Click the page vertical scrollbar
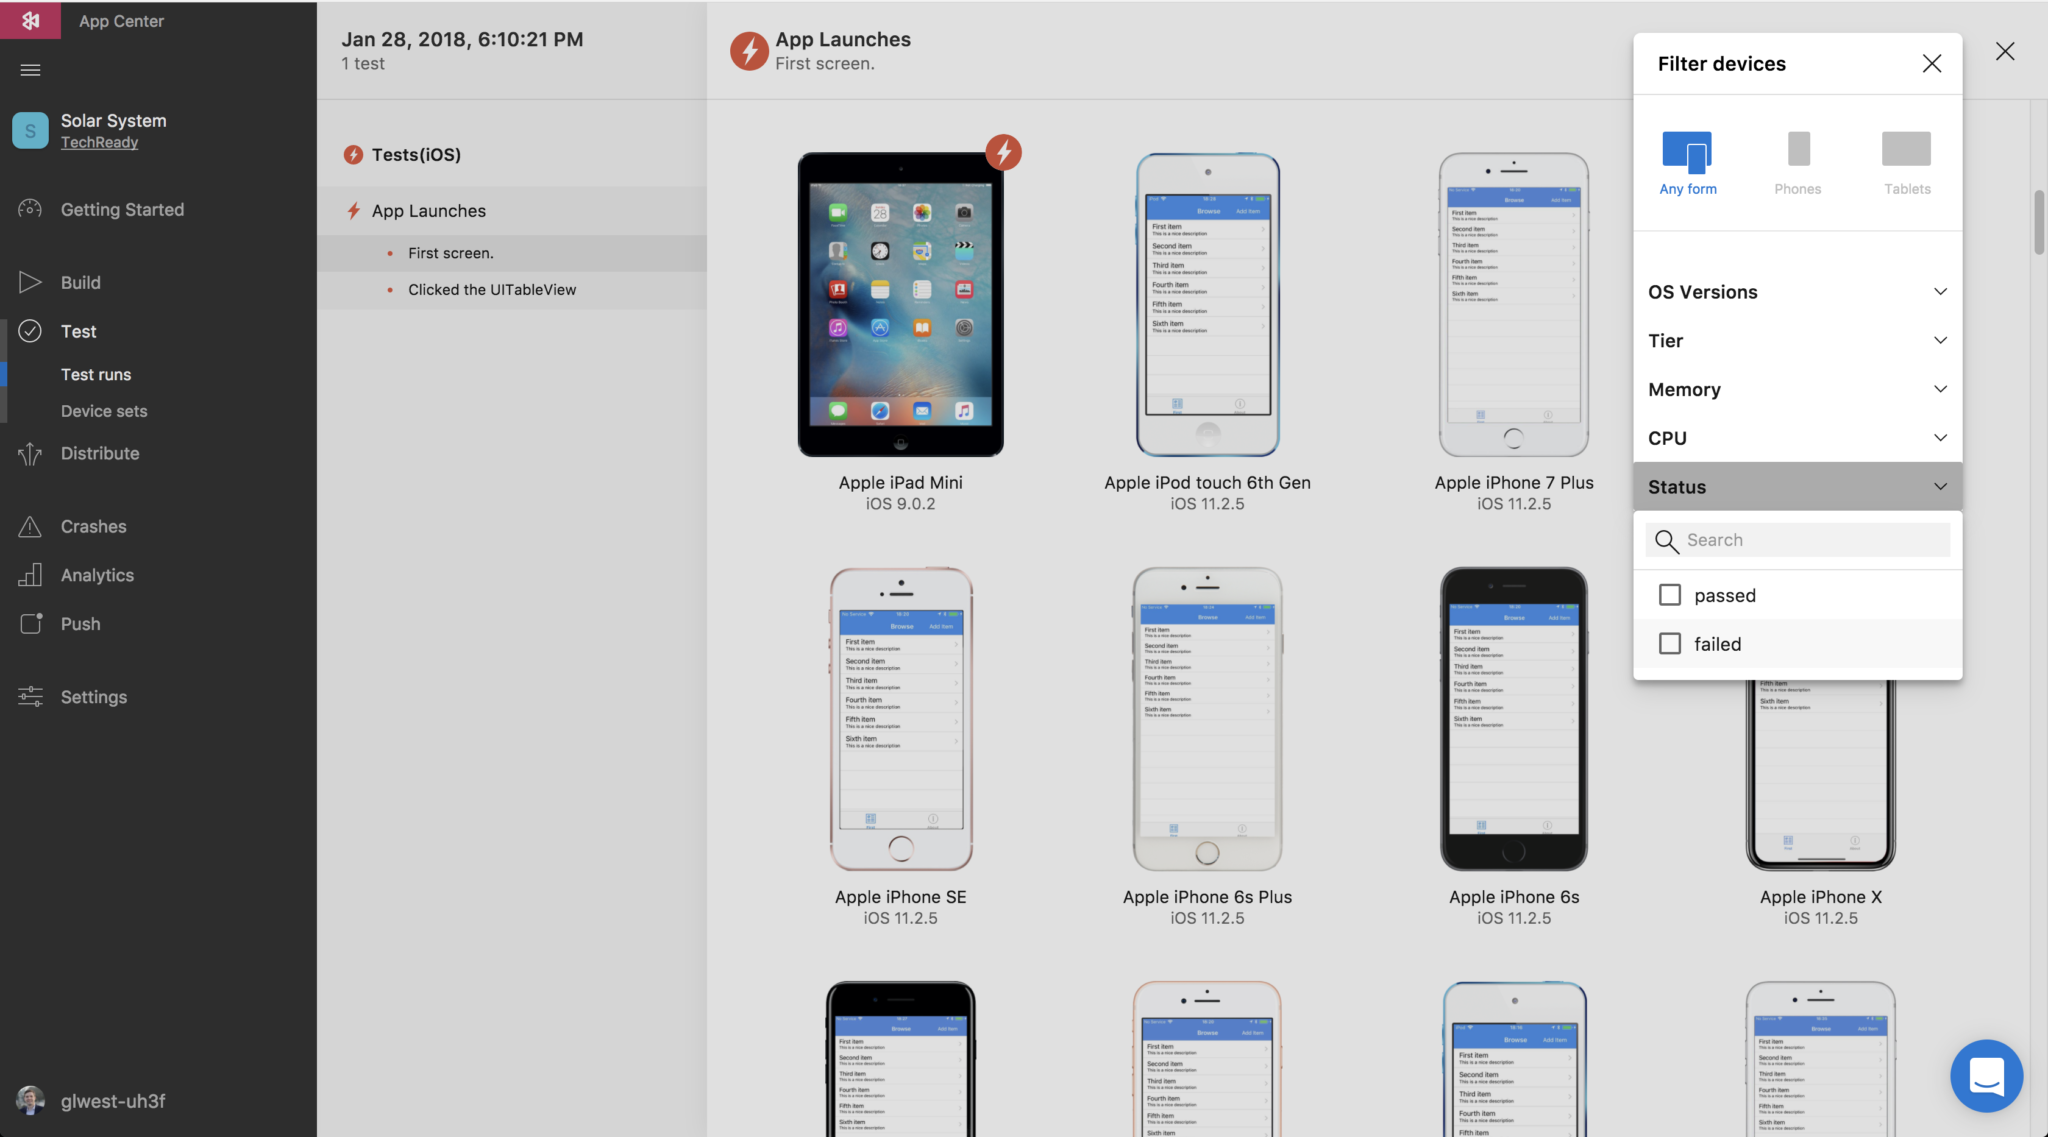This screenshot has height=1137, width=2048. 2038,221
